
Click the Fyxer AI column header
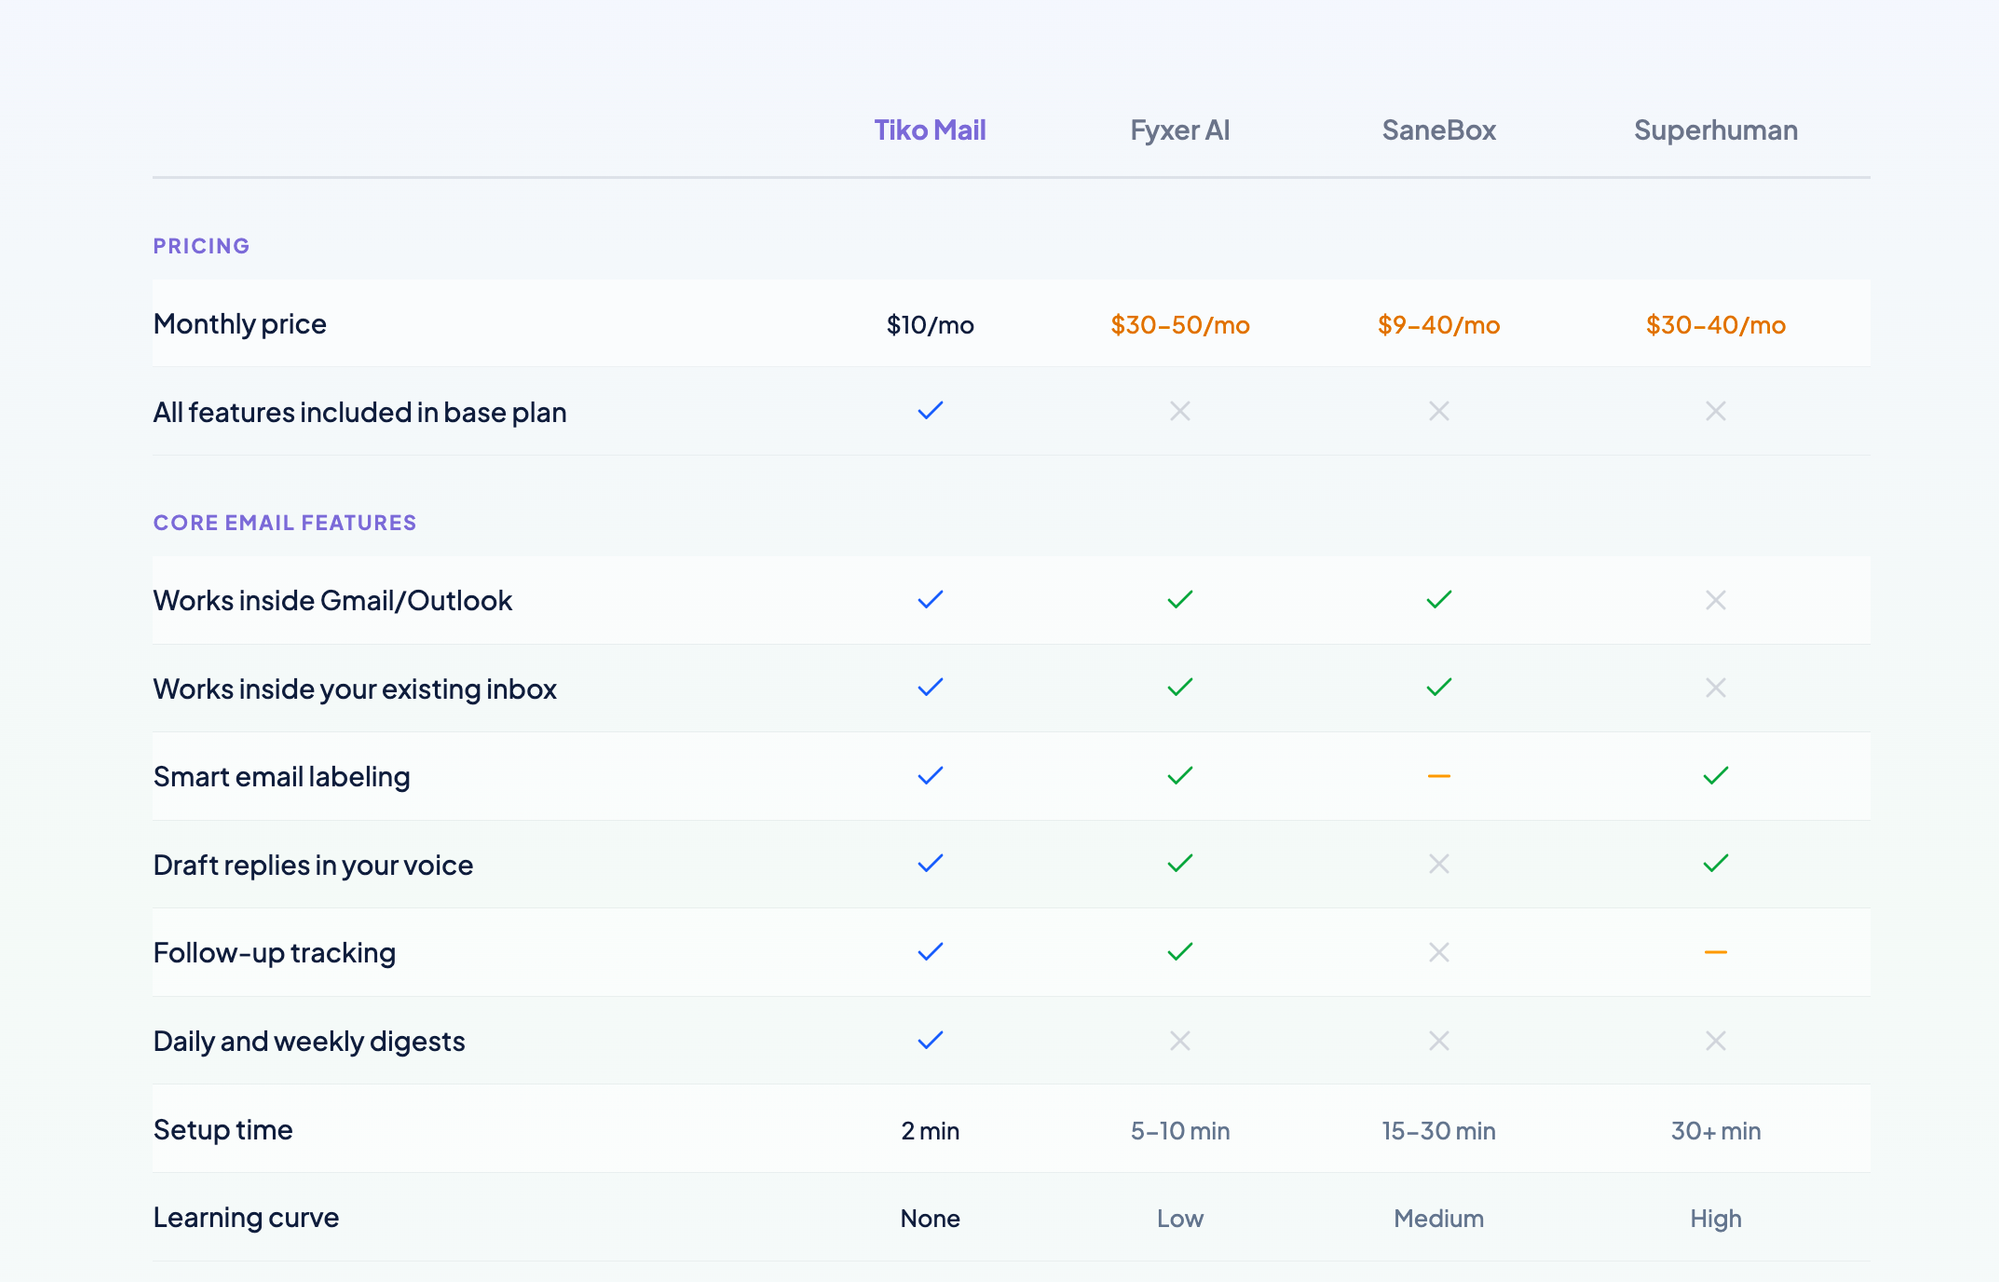1180,130
